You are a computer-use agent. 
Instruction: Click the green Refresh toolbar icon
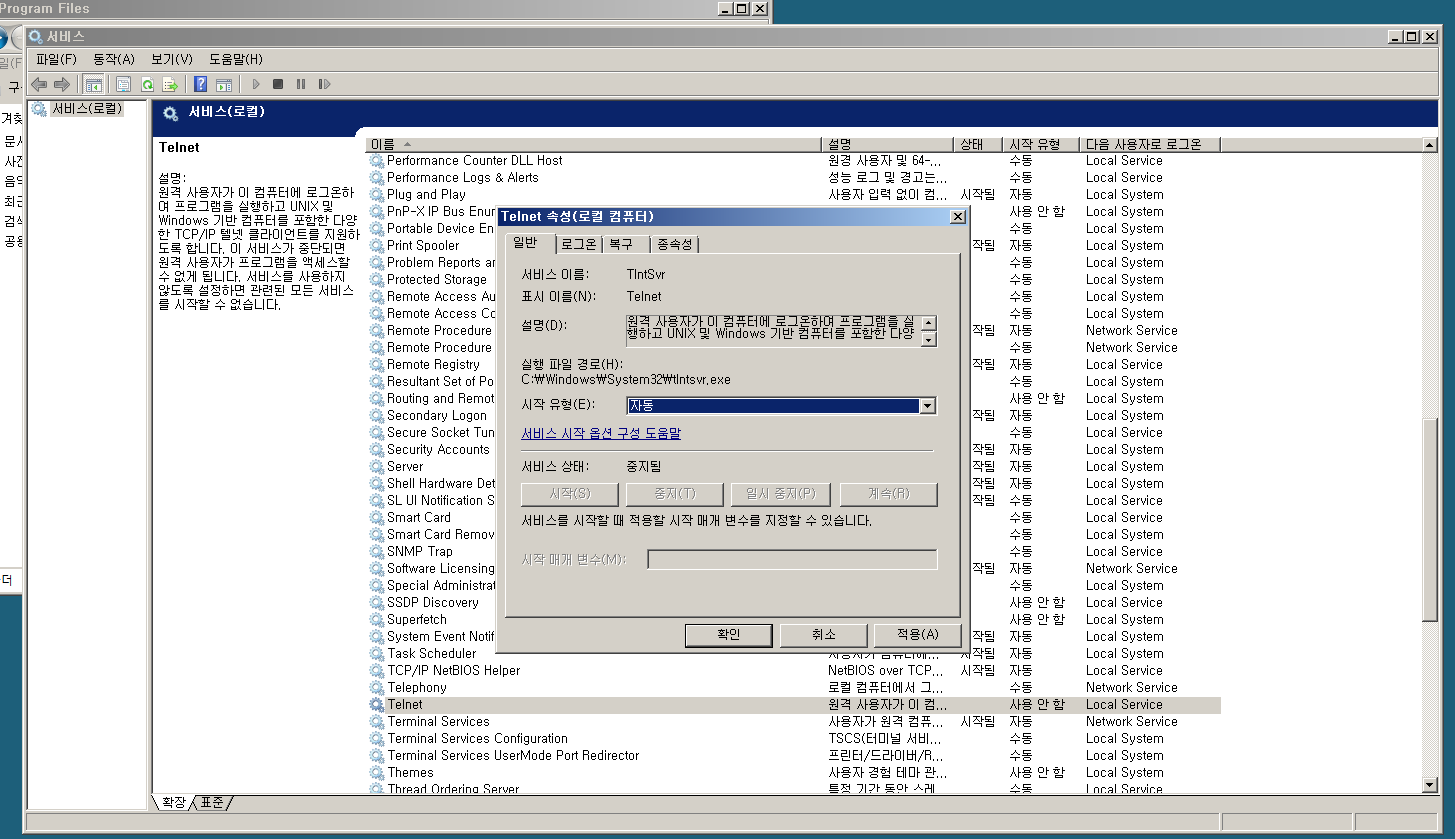147,85
